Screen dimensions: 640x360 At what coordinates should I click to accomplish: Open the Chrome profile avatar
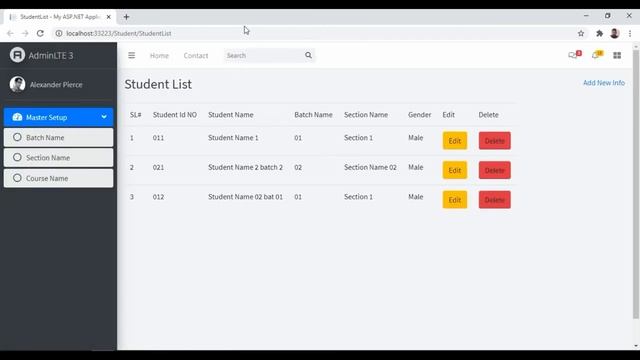pyautogui.click(x=615, y=33)
